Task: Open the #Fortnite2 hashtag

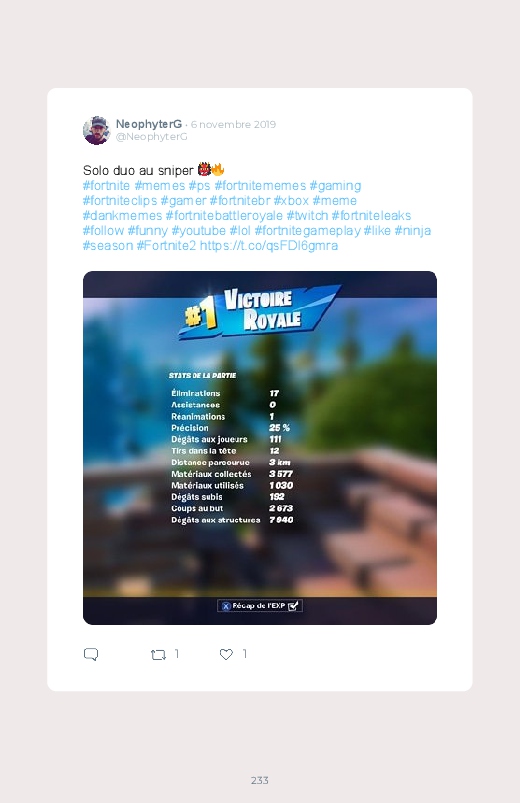Action: pyautogui.click(x=166, y=245)
